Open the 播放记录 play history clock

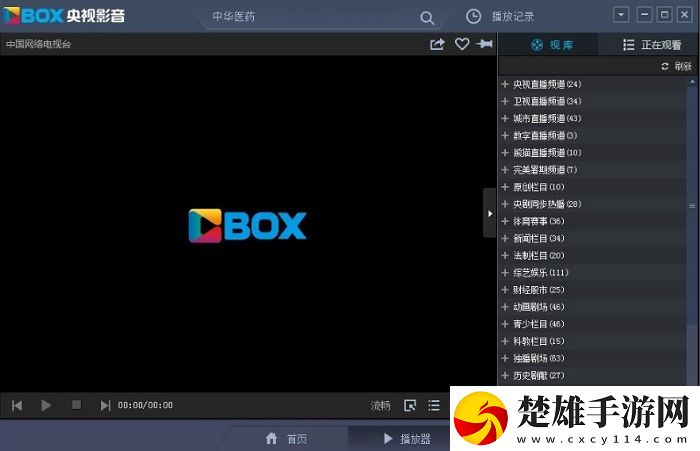click(473, 17)
